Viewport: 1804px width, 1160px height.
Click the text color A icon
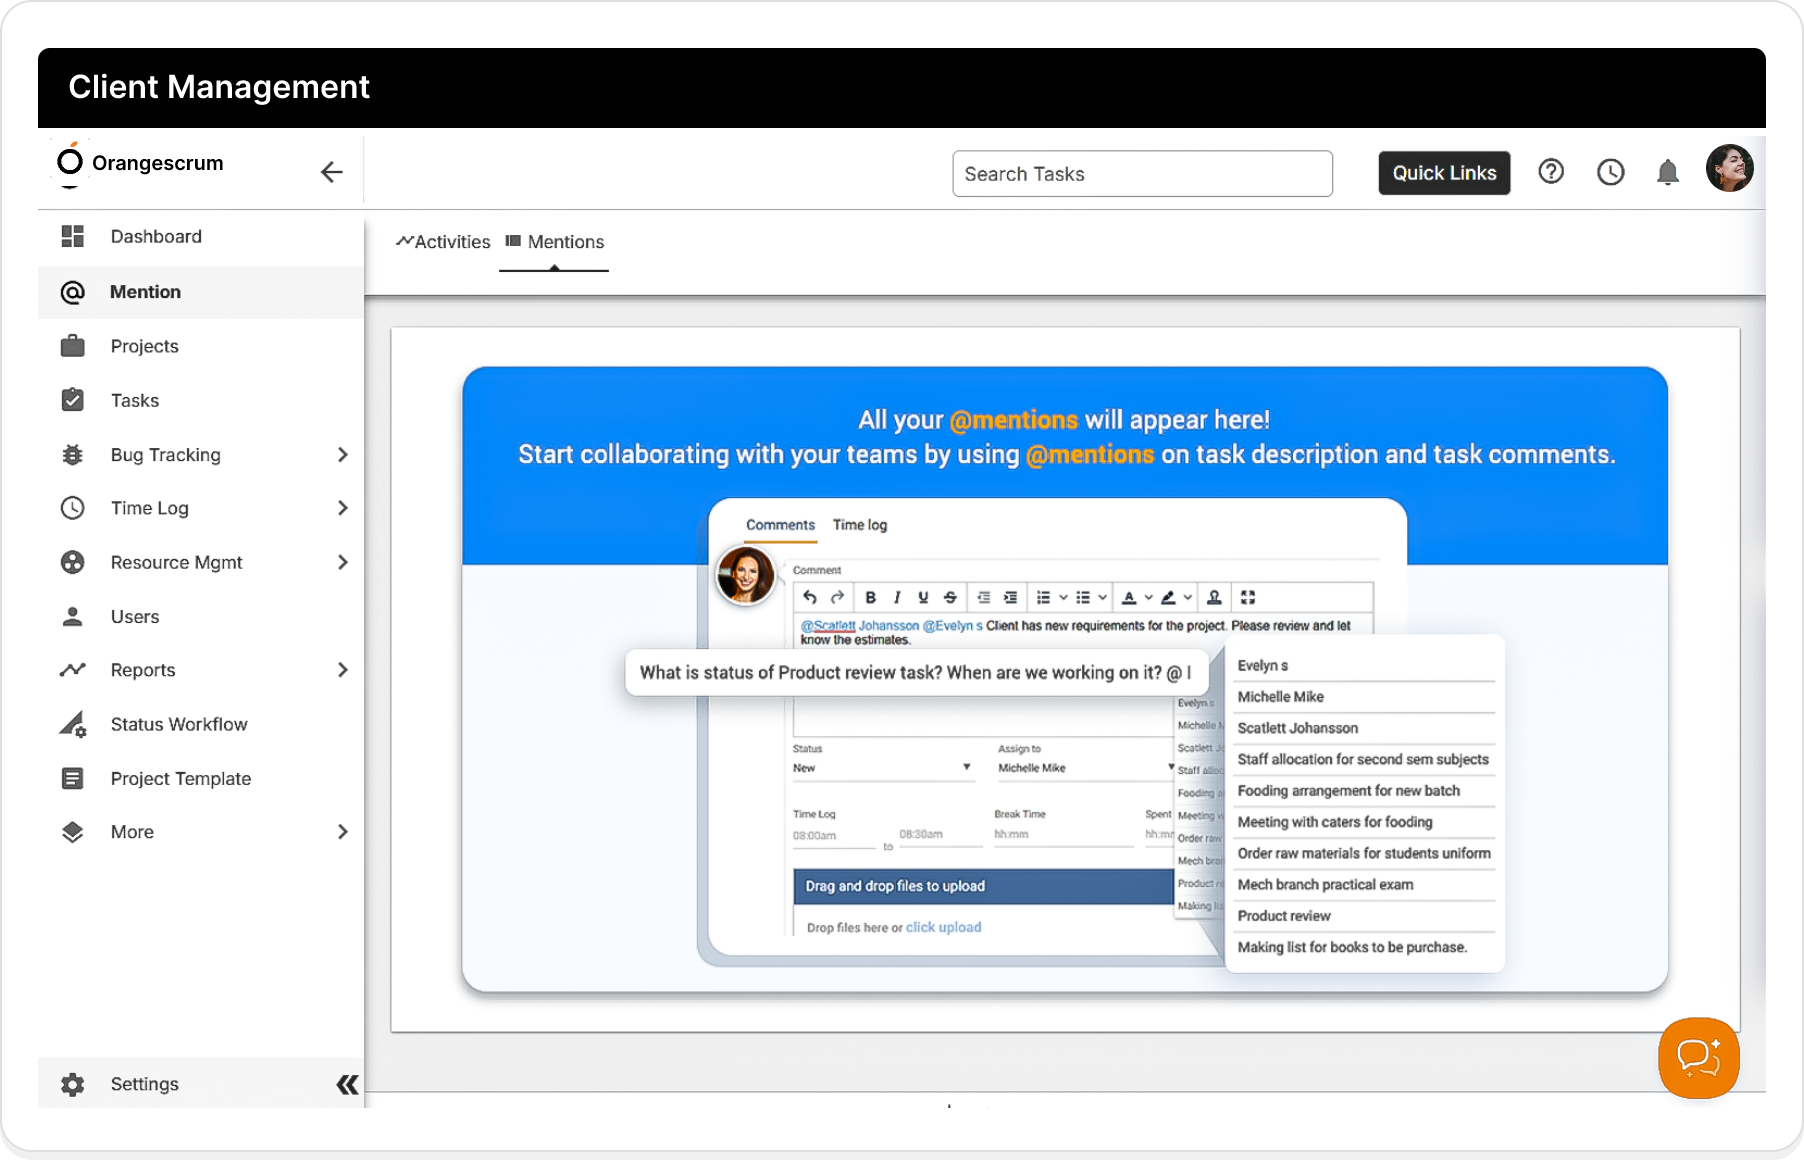[x=1129, y=597]
